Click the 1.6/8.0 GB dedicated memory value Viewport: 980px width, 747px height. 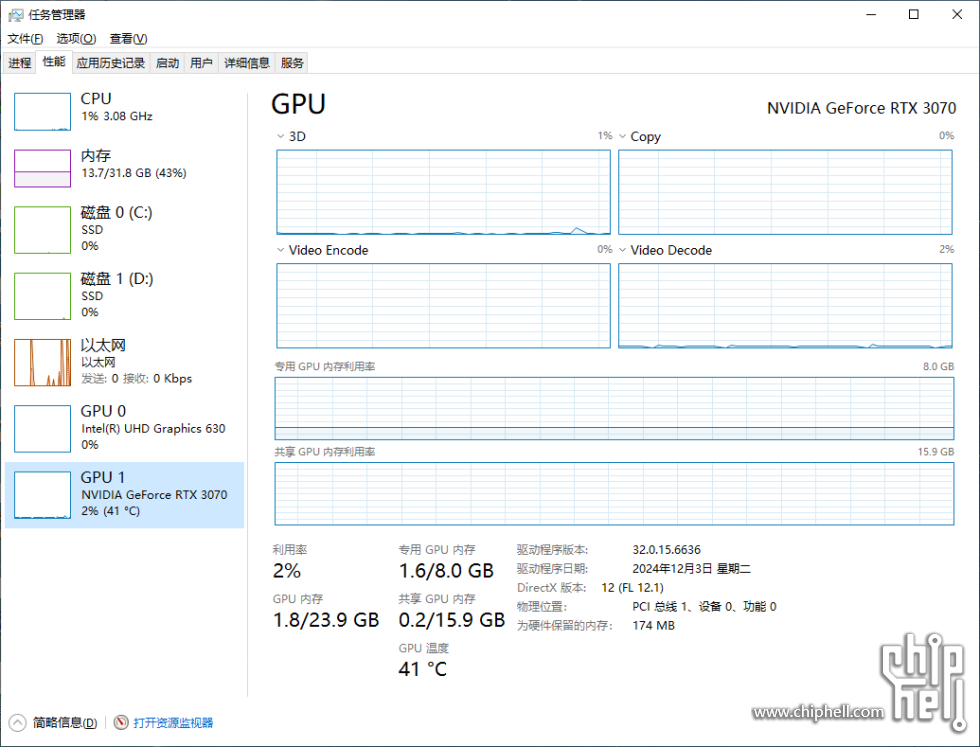pyautogui.click(x=446, y=571)
